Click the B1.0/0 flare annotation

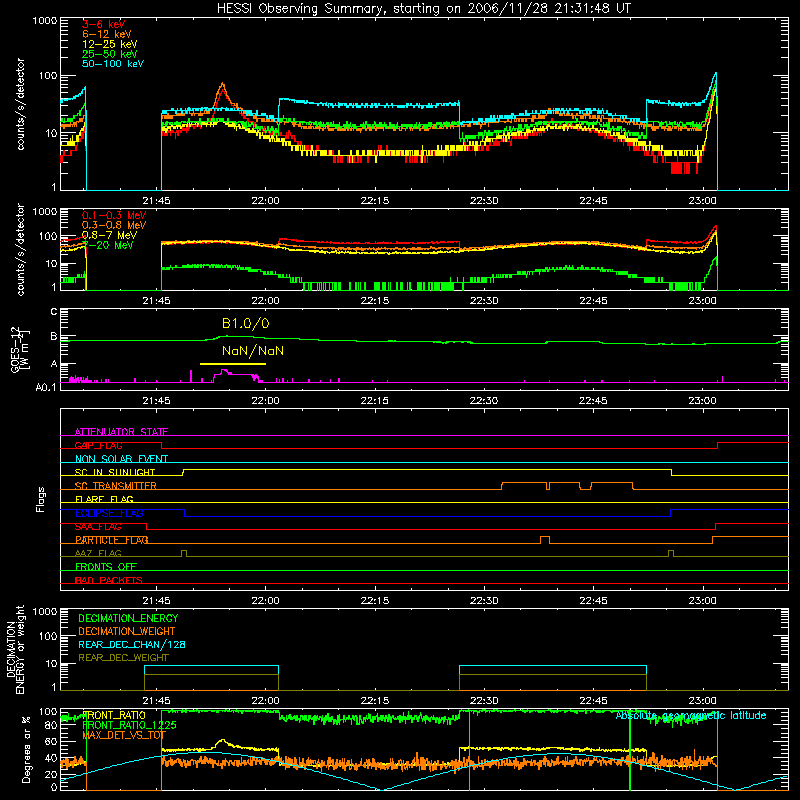(x=245, y=323)
